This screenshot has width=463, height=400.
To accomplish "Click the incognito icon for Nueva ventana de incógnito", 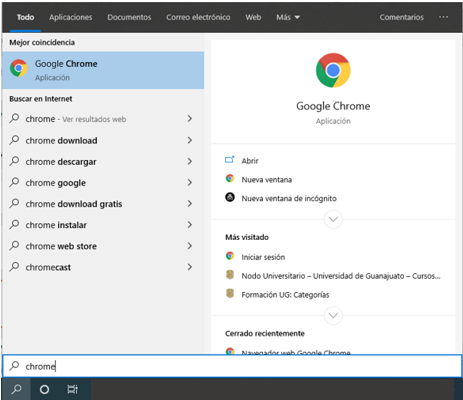I will [x=230, y=197].
